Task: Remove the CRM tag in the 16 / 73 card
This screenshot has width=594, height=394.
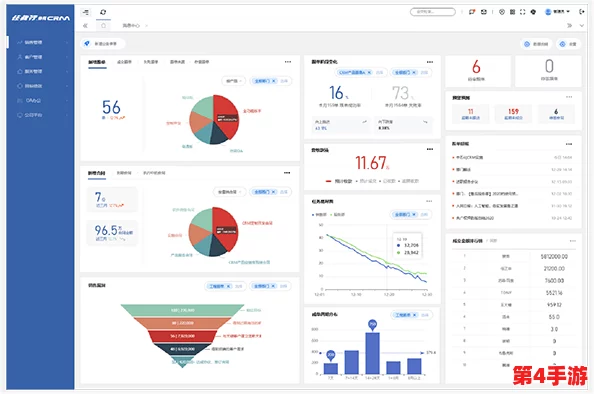Action: coord(369,72)
